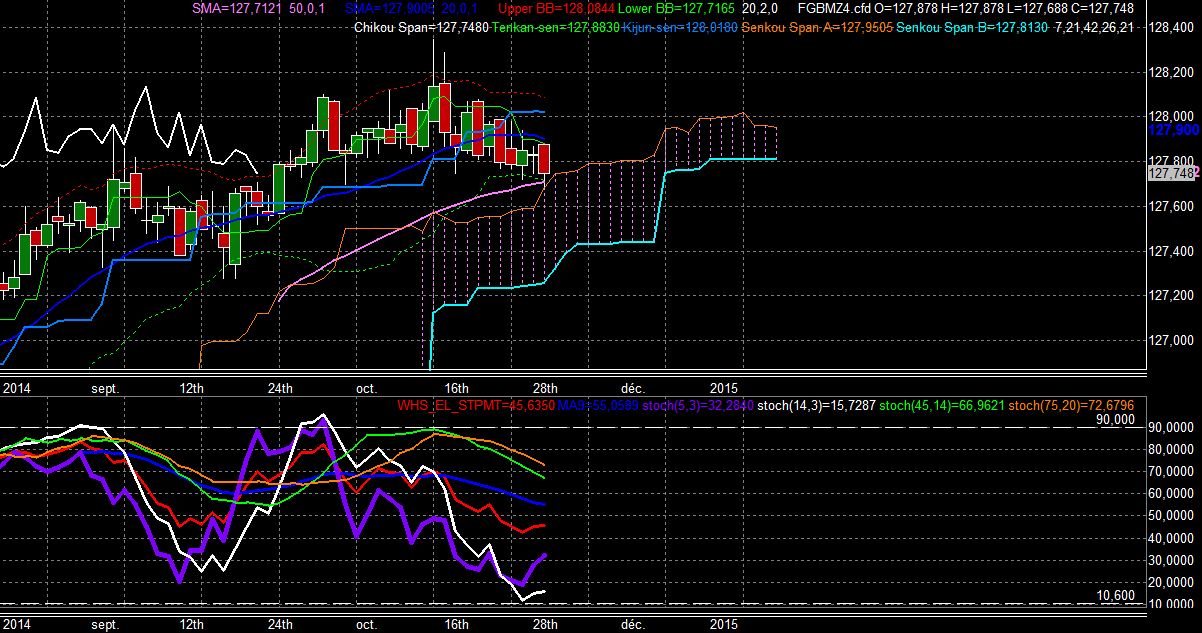Image resolution: width=1202 pixels, height=633 pixels.
Task: Click the déc. label on upper time axis
Action: click(x=633, y=387)
